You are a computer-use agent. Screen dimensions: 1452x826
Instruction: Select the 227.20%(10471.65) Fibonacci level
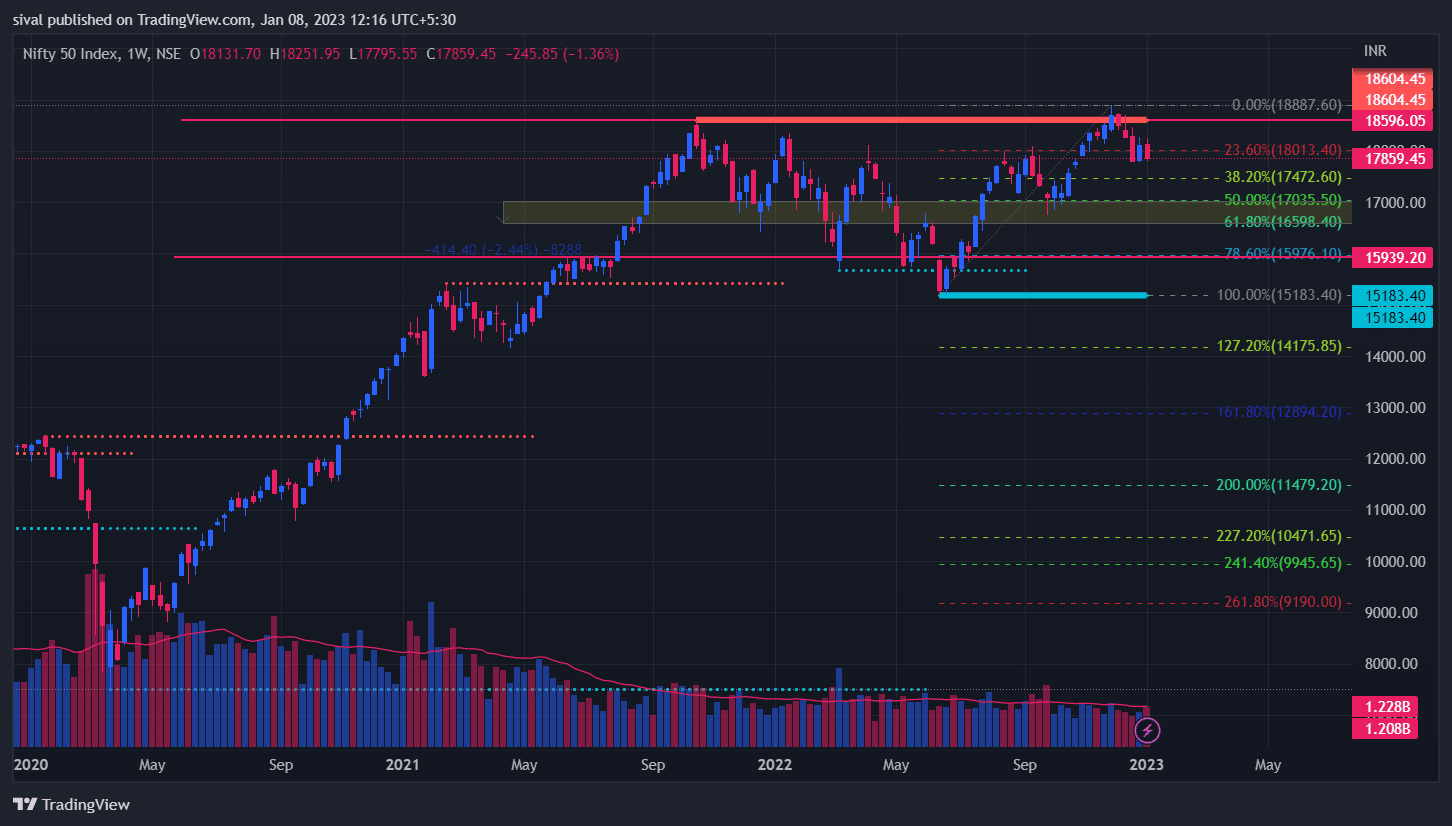pos(1279,536)
